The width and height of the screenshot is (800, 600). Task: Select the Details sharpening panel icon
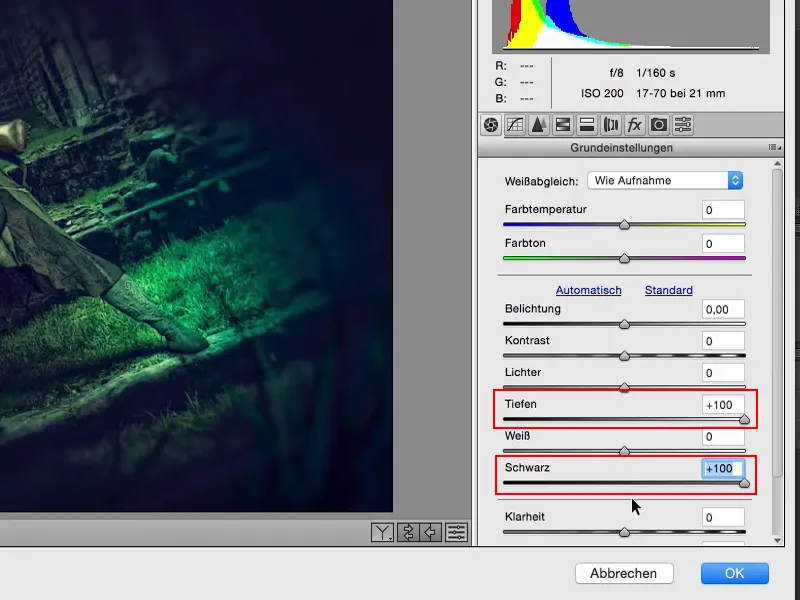tap(539, 124)
